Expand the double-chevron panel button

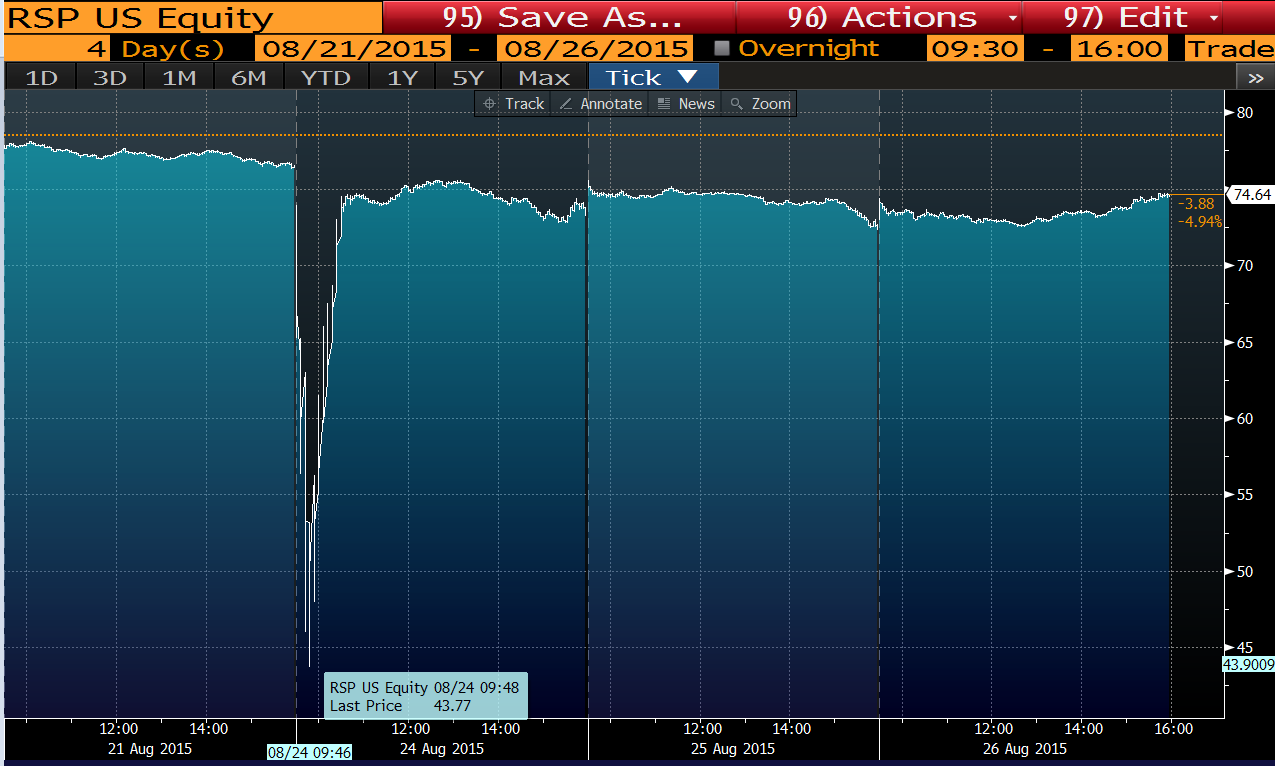point(1255,77)
